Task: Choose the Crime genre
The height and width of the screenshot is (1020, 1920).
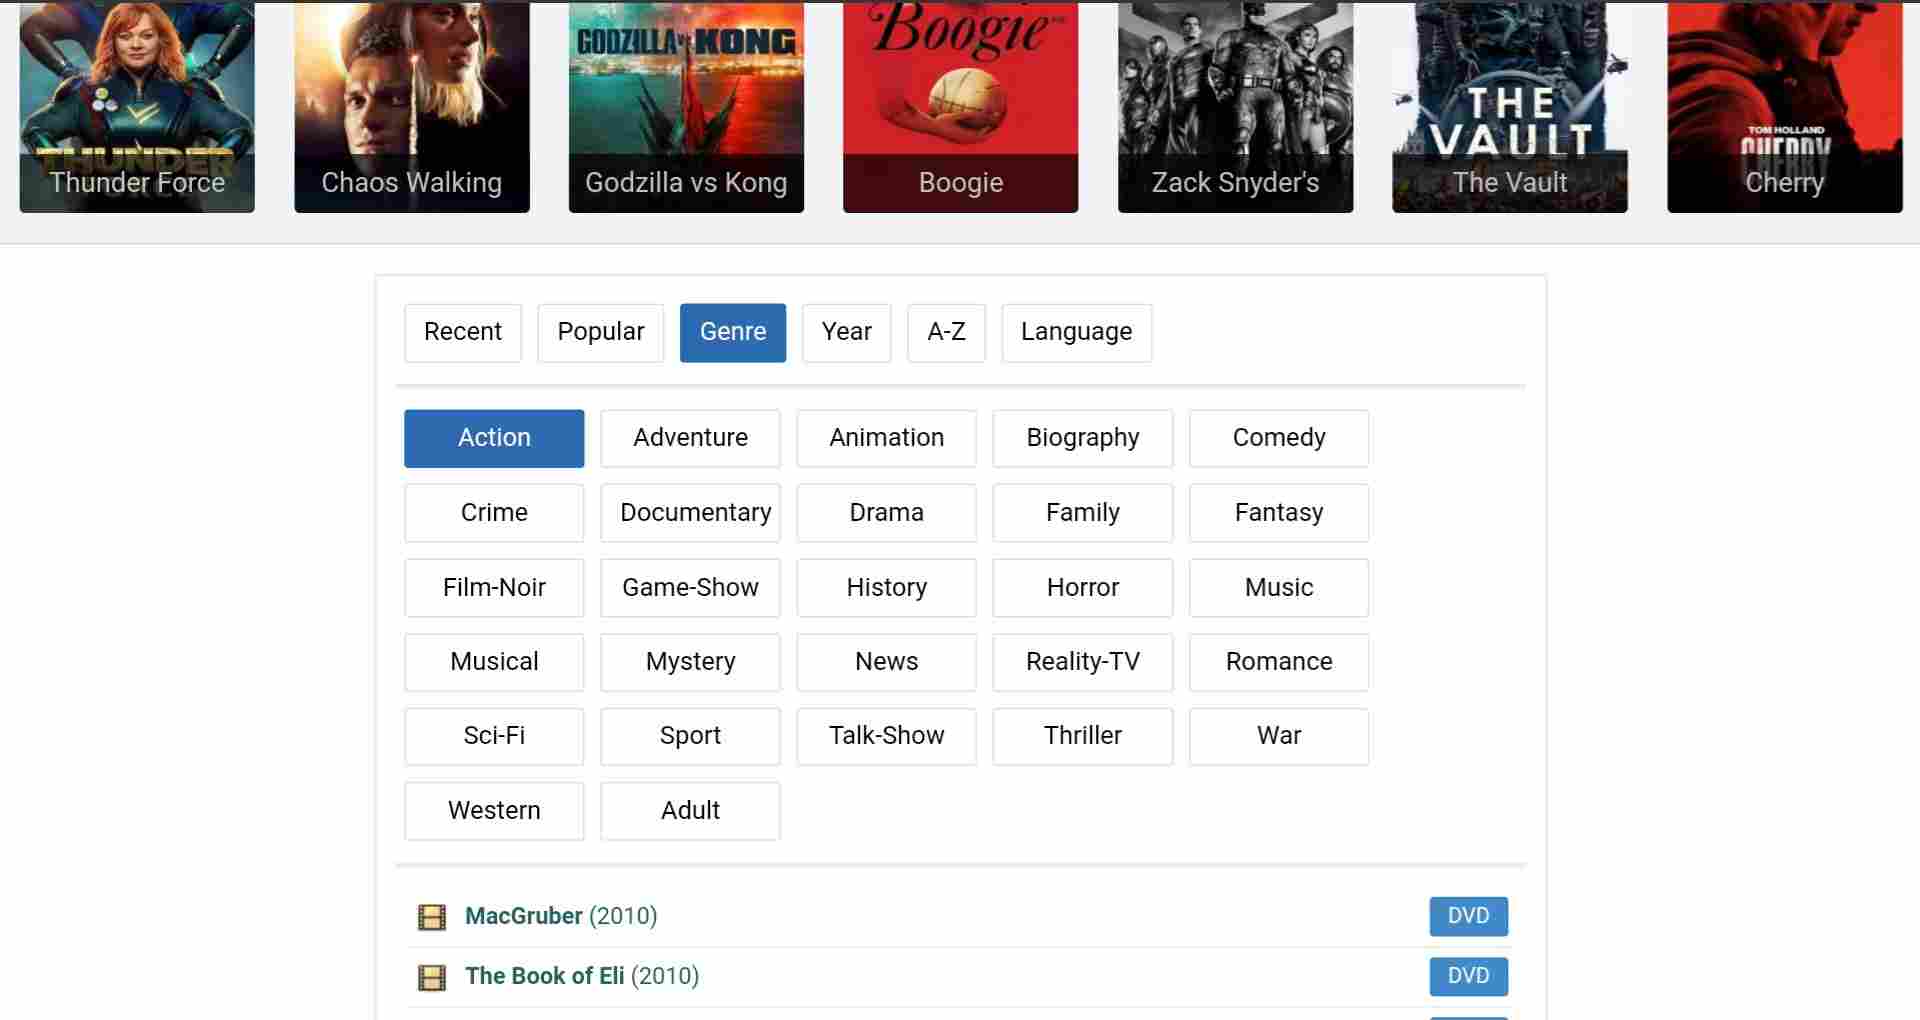Action: pos(494,513)
